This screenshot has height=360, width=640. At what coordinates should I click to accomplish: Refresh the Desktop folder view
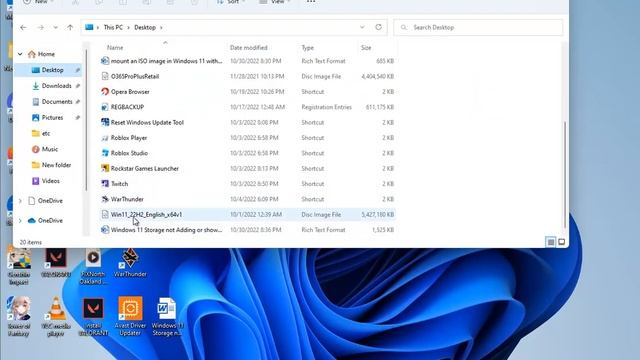pyautogui.click(x=378, y=27)
